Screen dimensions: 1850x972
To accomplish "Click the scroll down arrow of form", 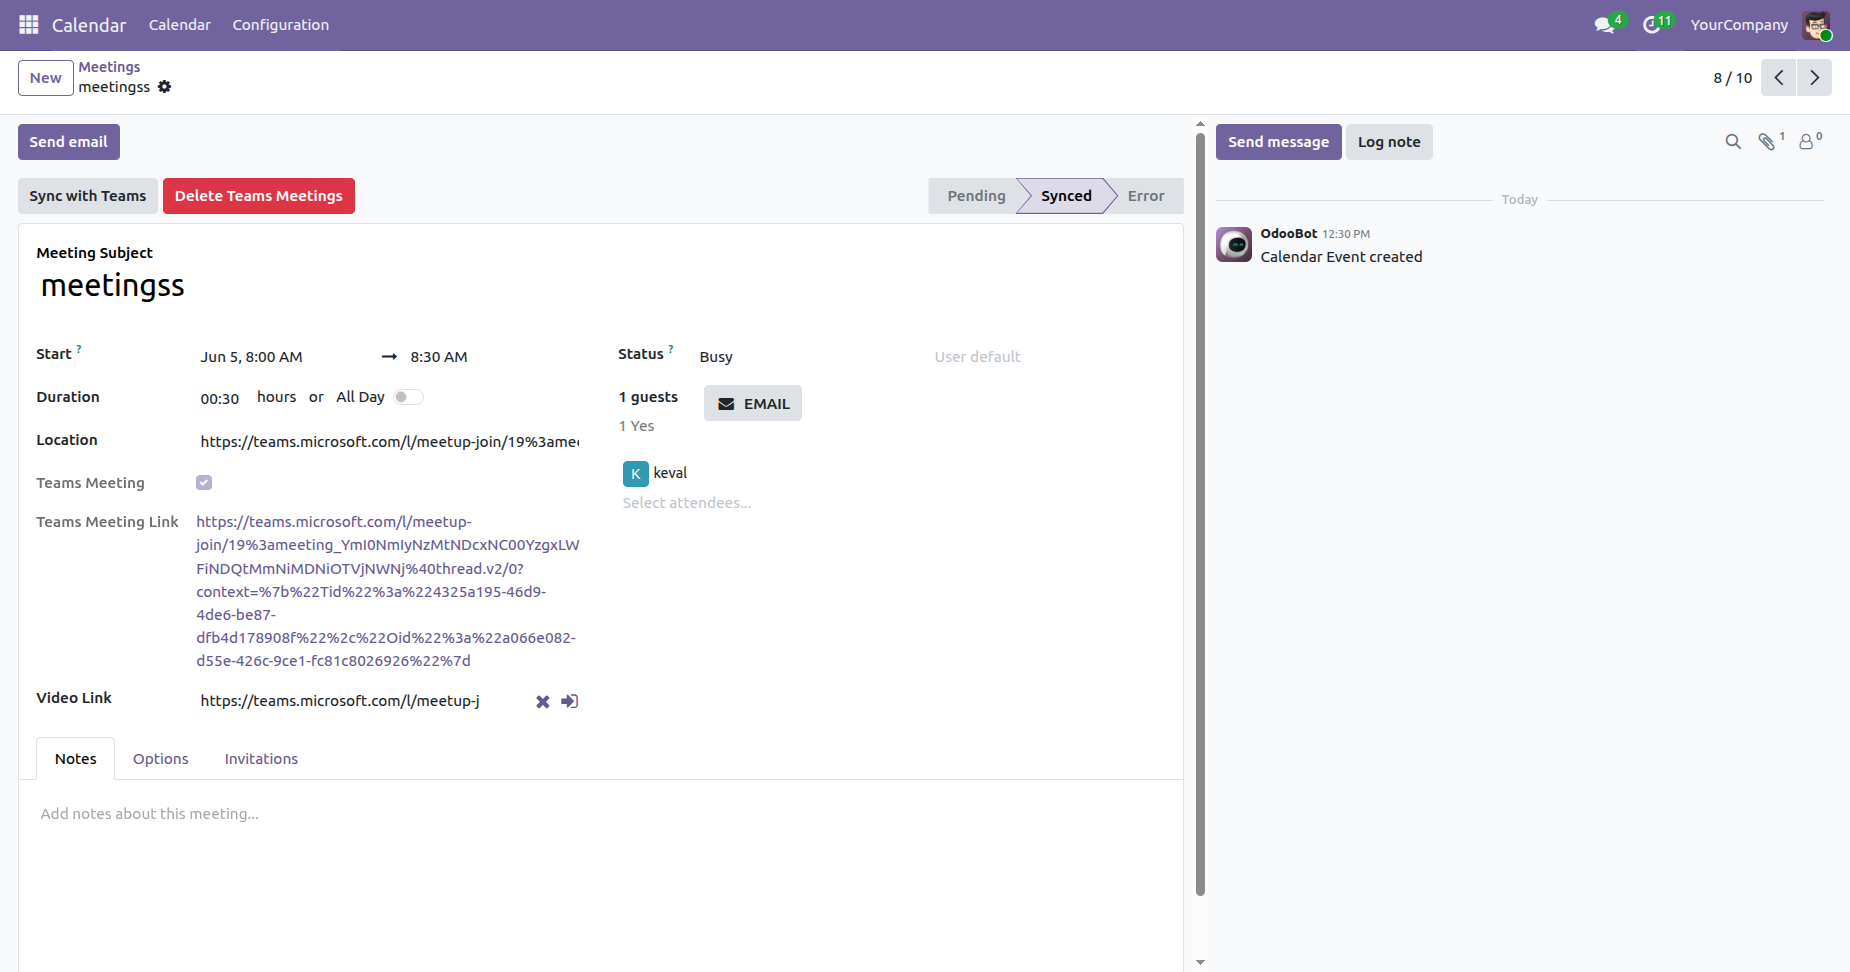I will click(1200, 963).
